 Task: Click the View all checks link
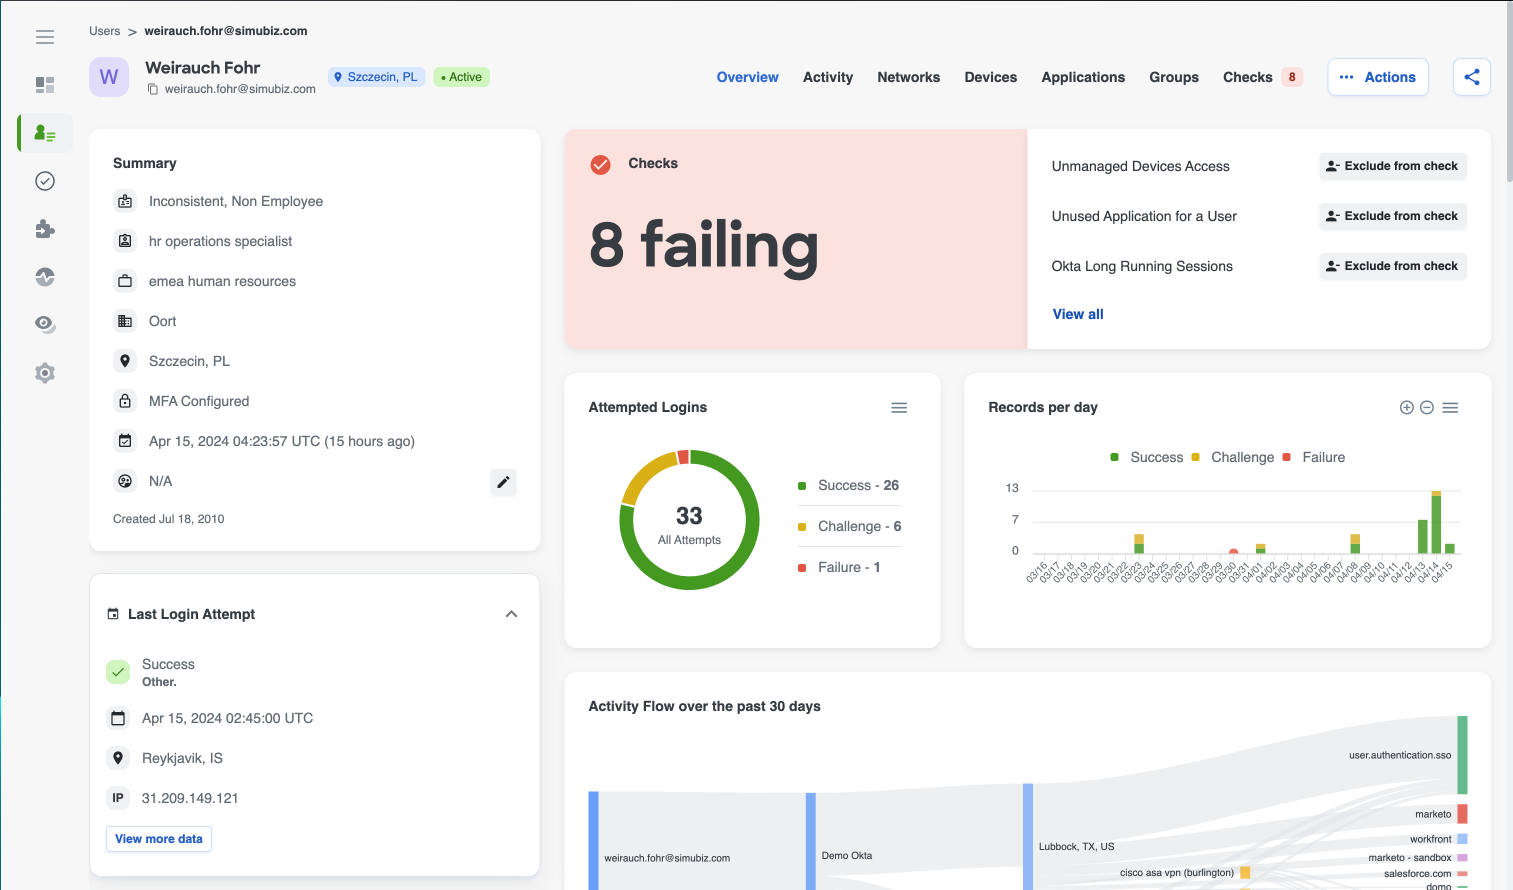tap(1077, 314)
